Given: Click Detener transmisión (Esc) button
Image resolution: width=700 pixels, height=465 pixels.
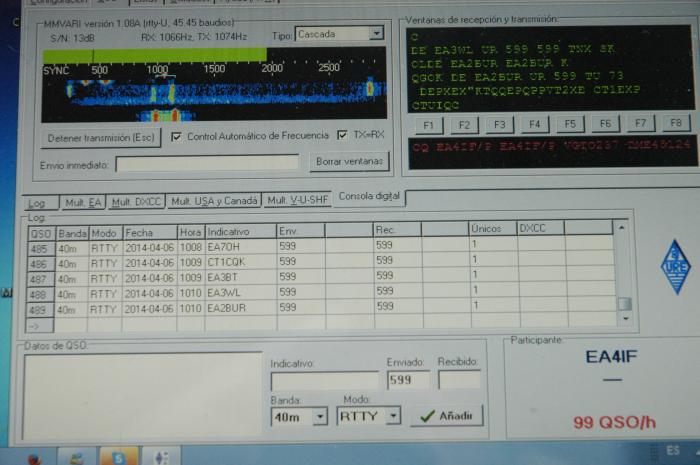Looking at the screenshot, I should pos(101,138).
